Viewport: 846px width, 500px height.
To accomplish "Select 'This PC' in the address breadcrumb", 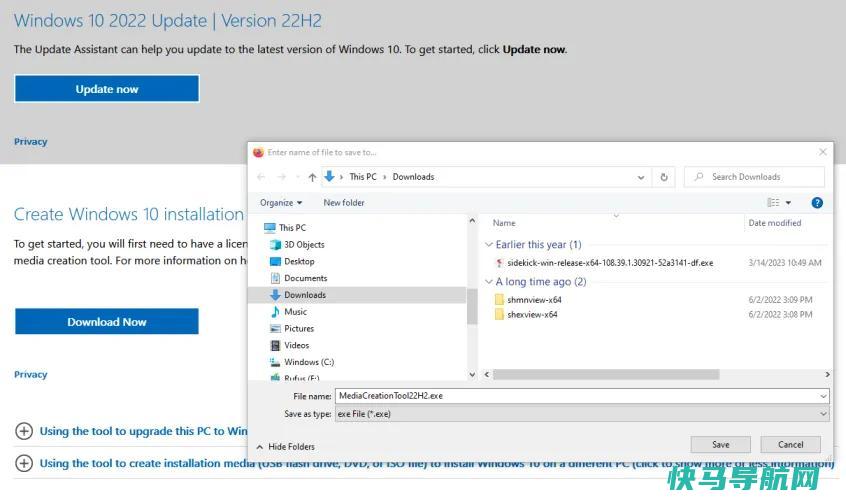I will point(363,177).
